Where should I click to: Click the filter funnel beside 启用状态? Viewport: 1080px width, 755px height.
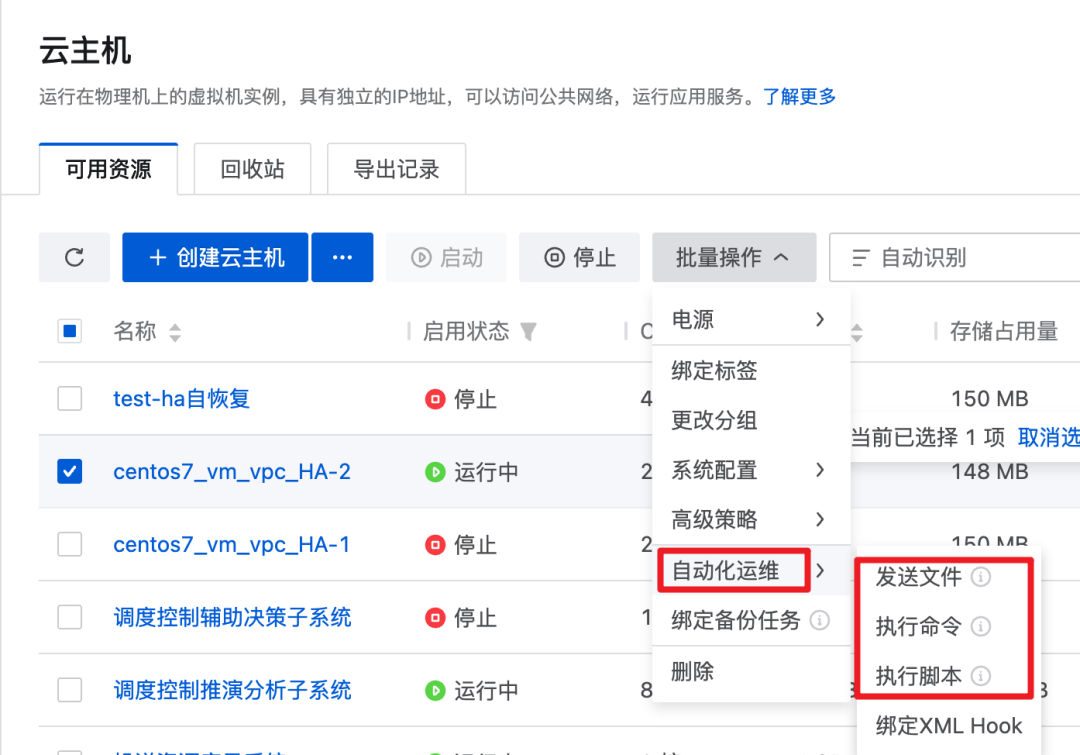(528, 332)
